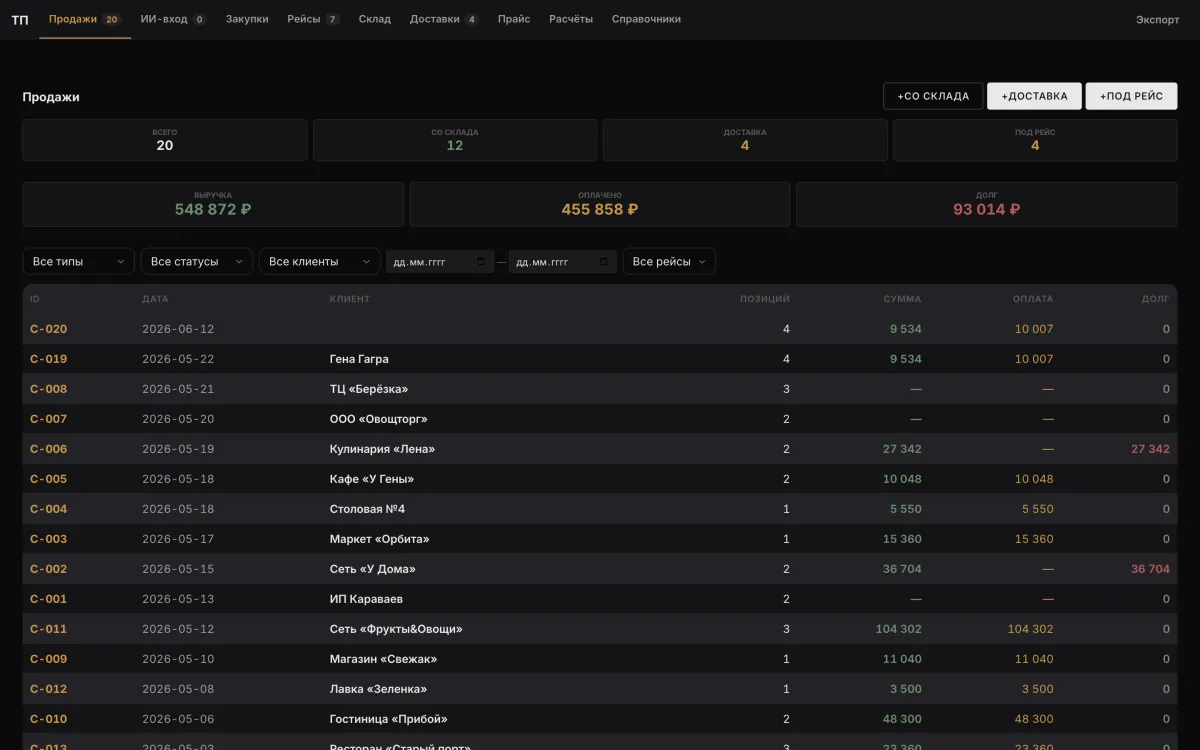Screen dimensions: 1200x750
Task: Open sale C-001
Action: [x=49, y=599]
